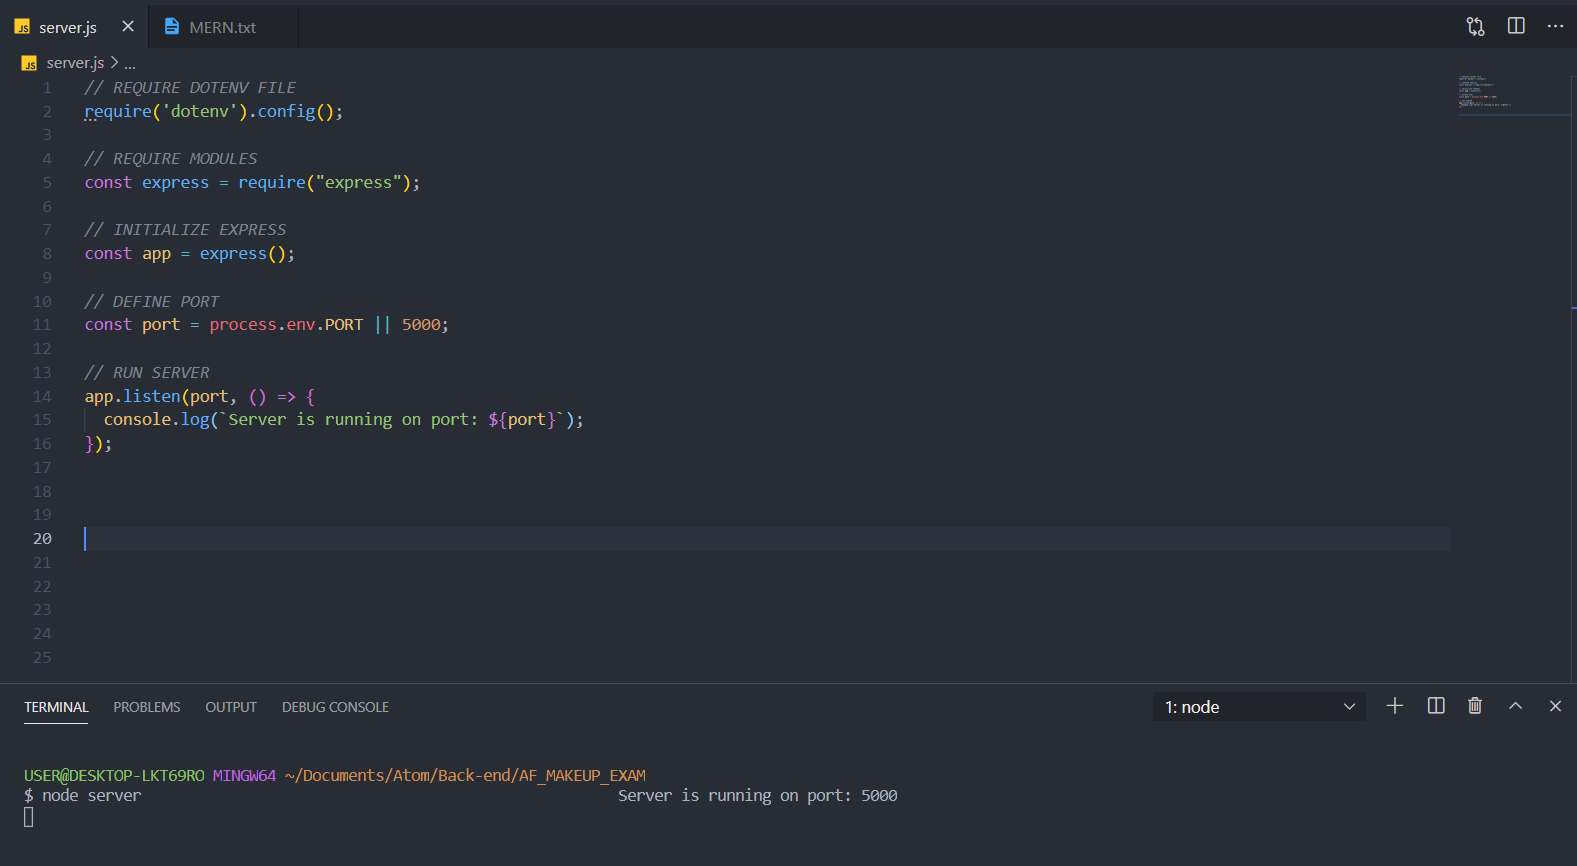Close the terminal panel
The width and height of the screenshot is (1577, 866).
click(x=1555, y=706)
